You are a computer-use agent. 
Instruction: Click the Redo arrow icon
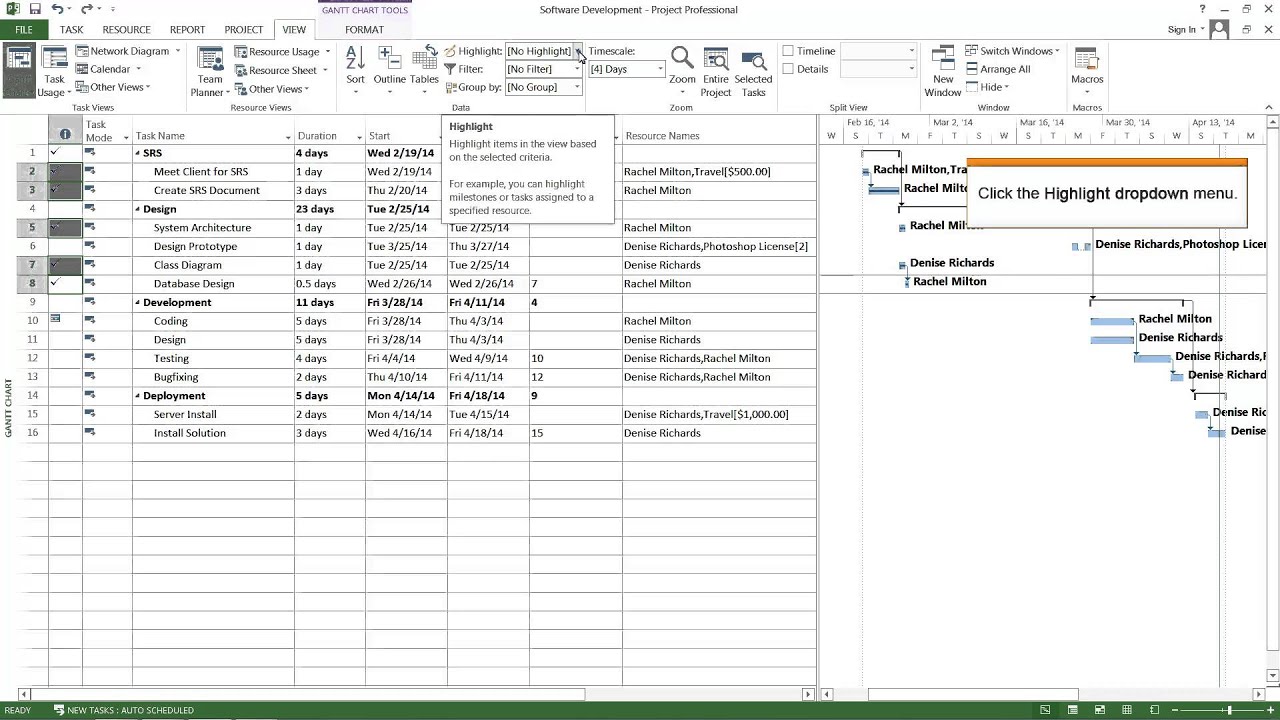pyautogui.click(x=87, y=9)
